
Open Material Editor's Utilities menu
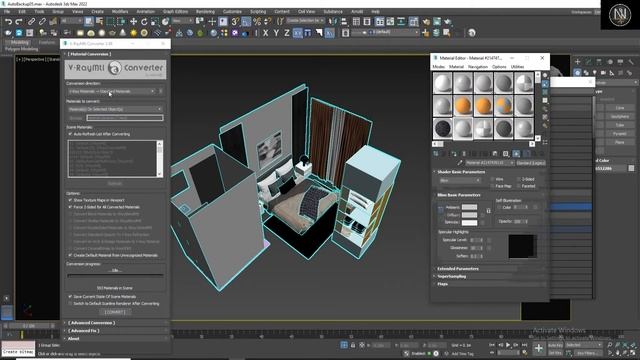tap(517, 67)
